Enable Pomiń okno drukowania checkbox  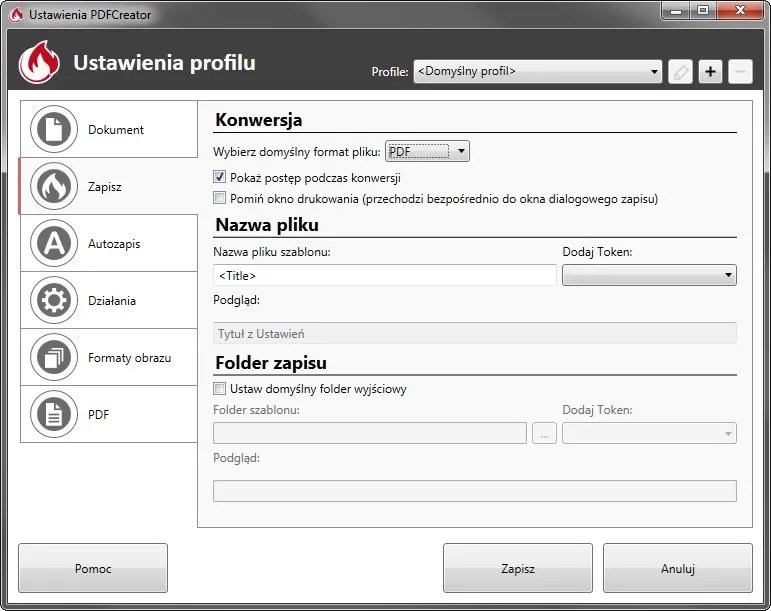pos(220,198)
